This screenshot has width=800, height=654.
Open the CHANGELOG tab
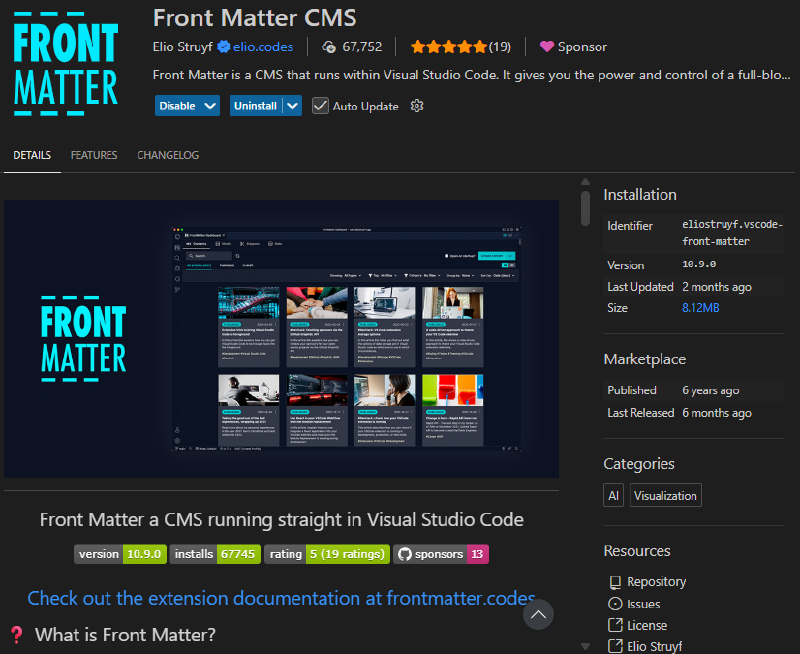coord(167,155)
